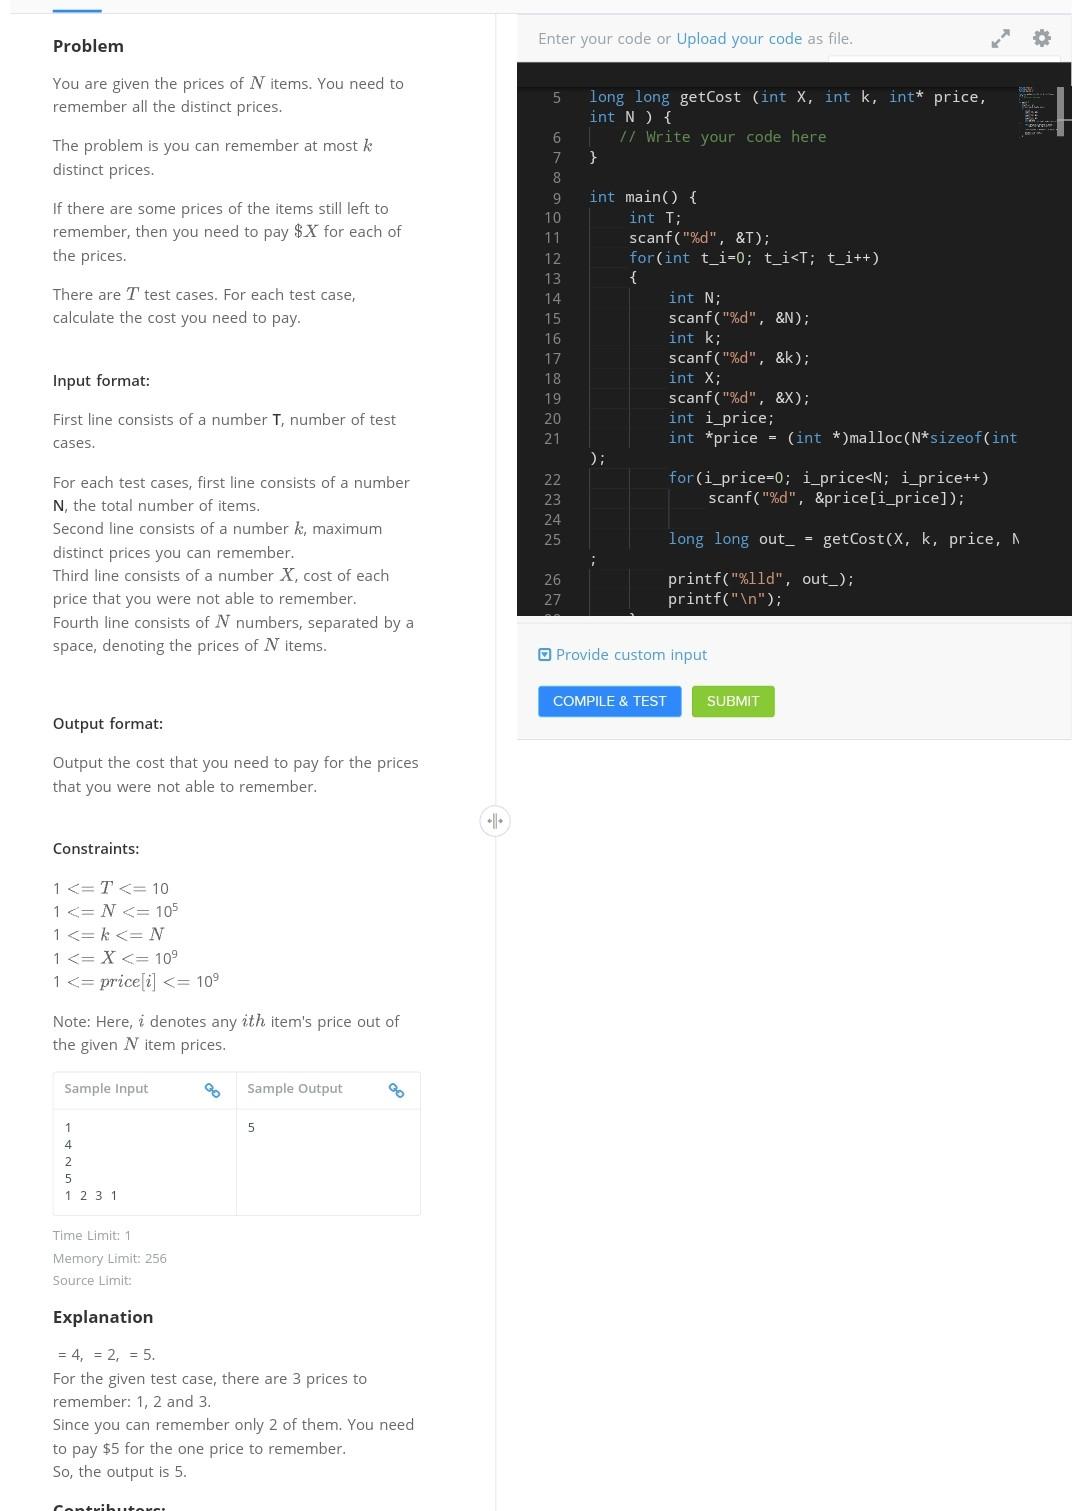This screenshot has height=1511, width=1080.
Task: Expand the editor to fullscreen mode
Action: (x=1000, y=38)
